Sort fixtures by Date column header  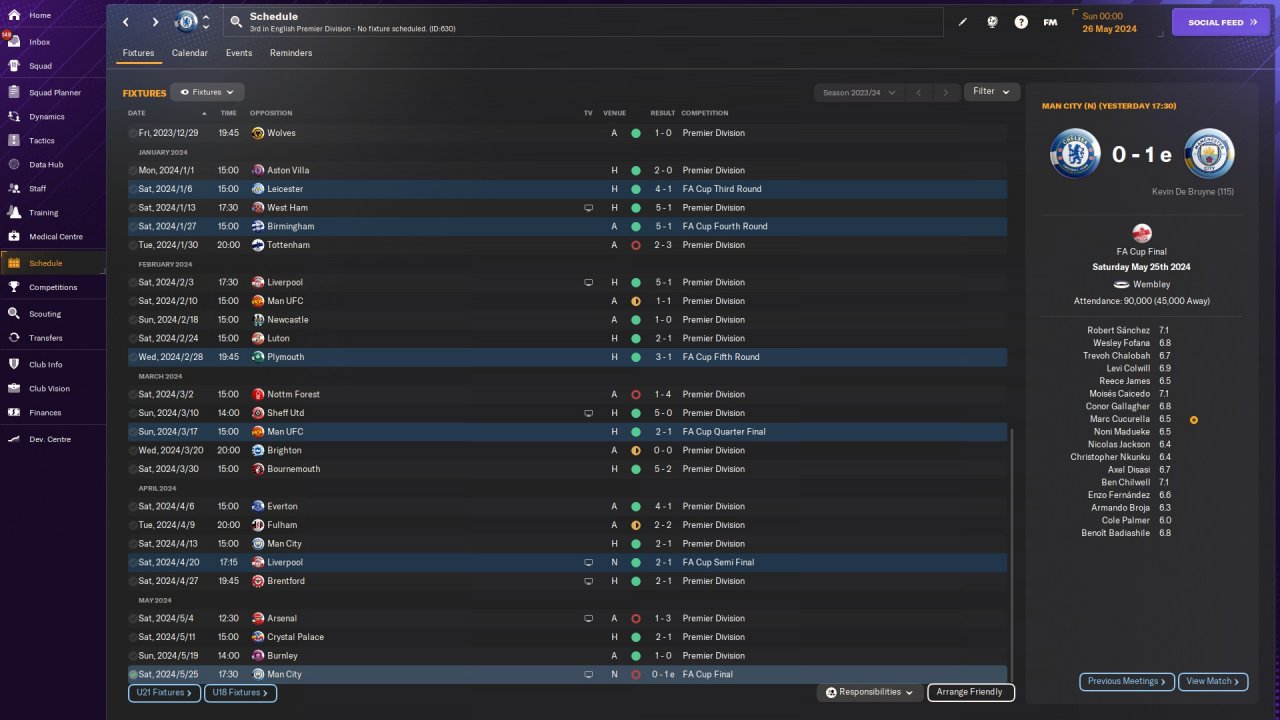click(x=137, y=113)
